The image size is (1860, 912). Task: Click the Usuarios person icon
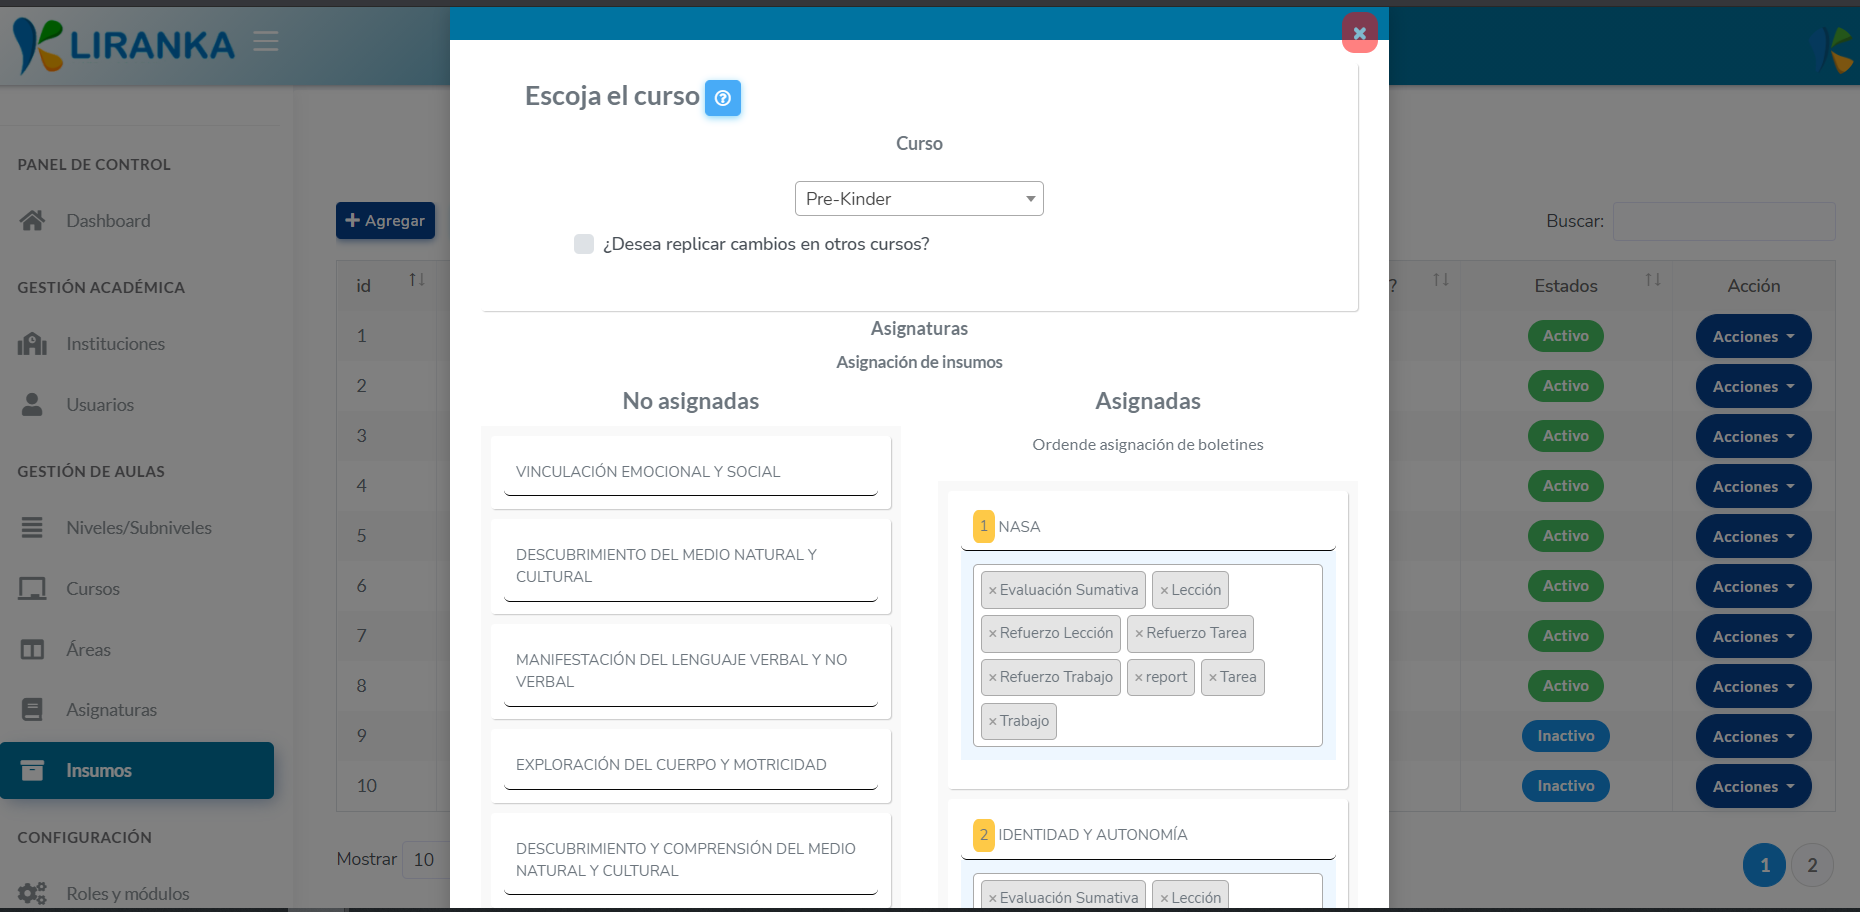pos(33,404)
